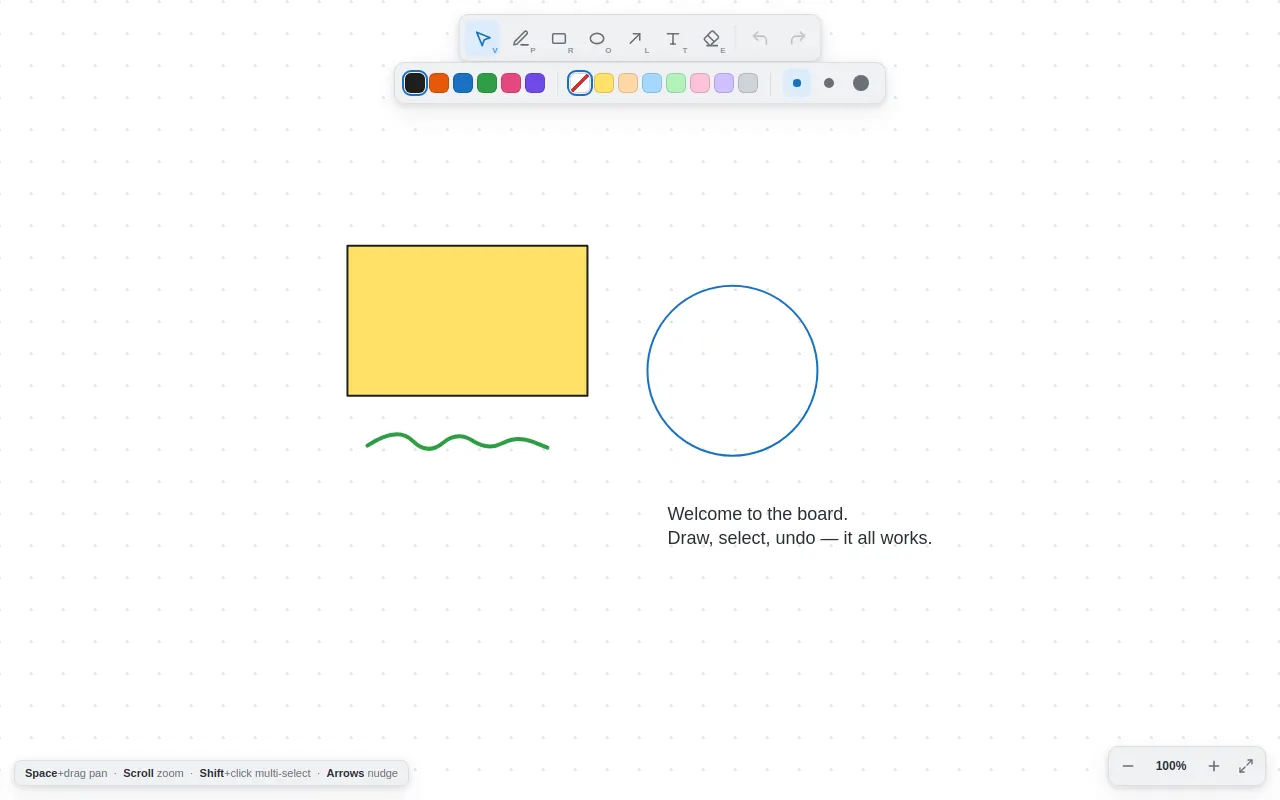The width and height of the screenshot is (1280, 800).
Task: Apply the purple stroke color
Action: tap(535, 83)
